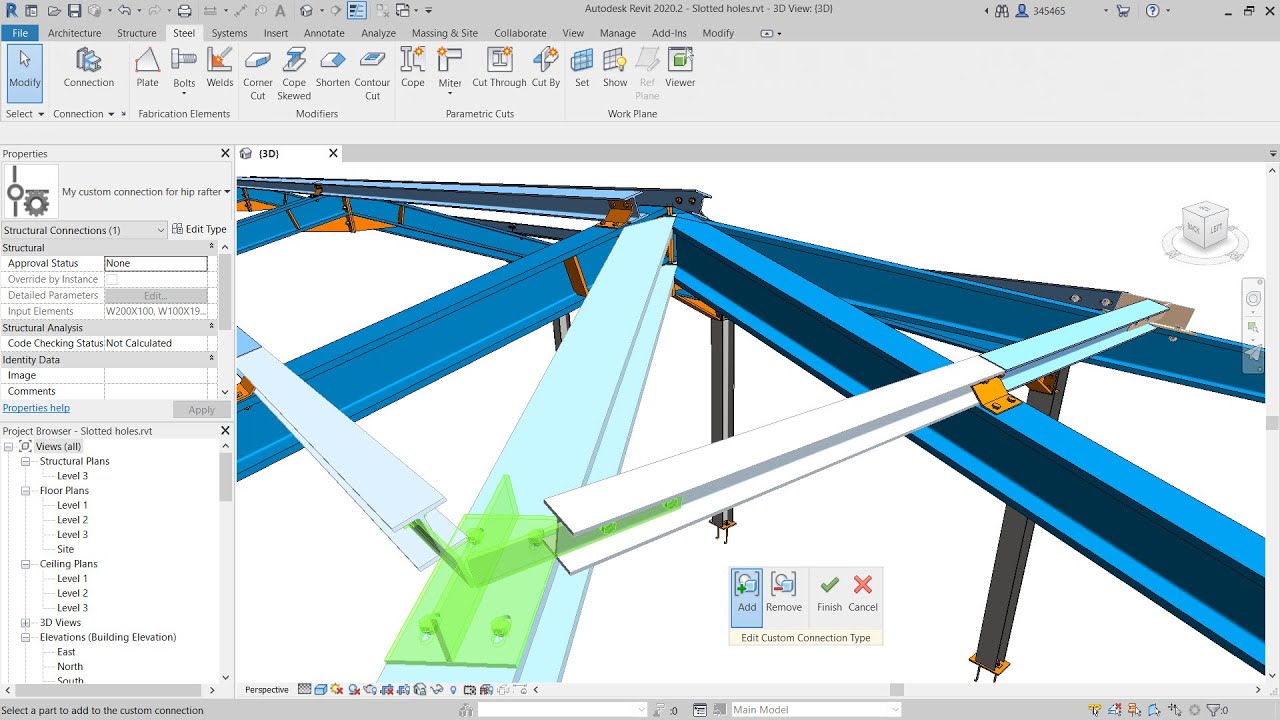Click the Approval Status value field
Image resolution: width=1280 pixels, height=720 pixels.
(156, 263)
